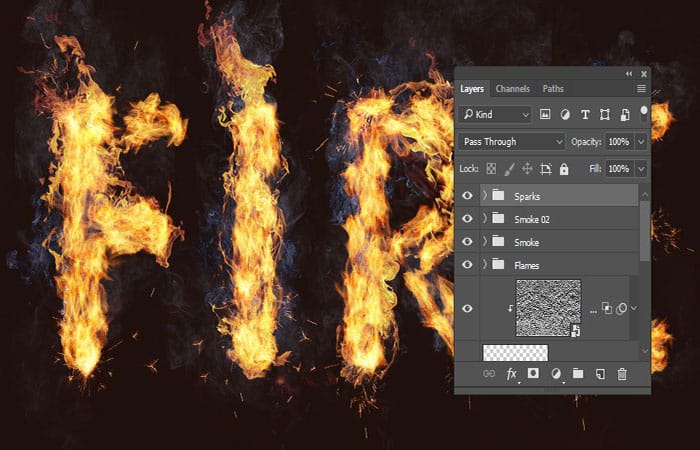Click Flames group folder icon
The image size is (700, 450).
498,264
